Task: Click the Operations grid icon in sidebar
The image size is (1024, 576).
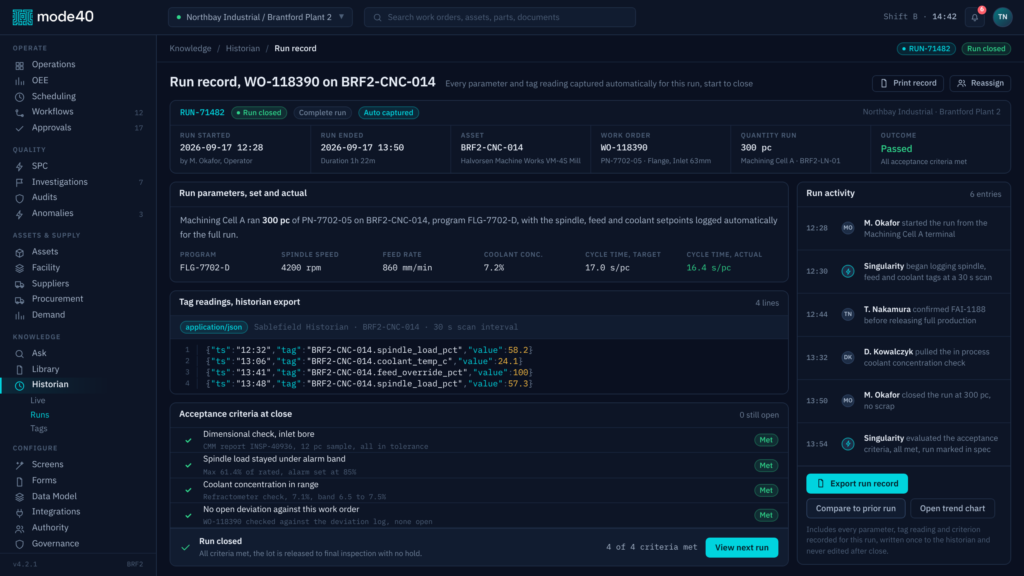Action: click(x=20, y=65)
